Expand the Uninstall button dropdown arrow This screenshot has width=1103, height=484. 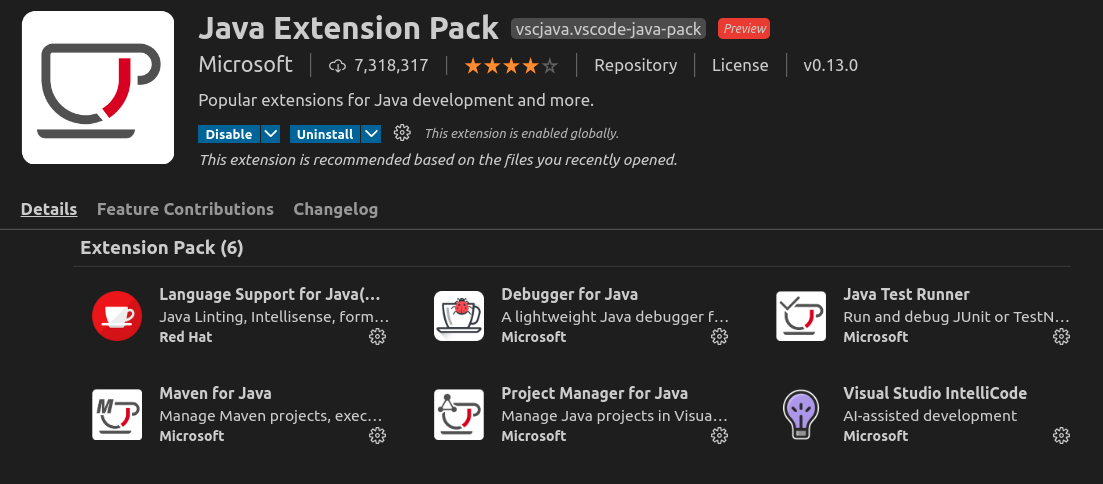point(372,134)
